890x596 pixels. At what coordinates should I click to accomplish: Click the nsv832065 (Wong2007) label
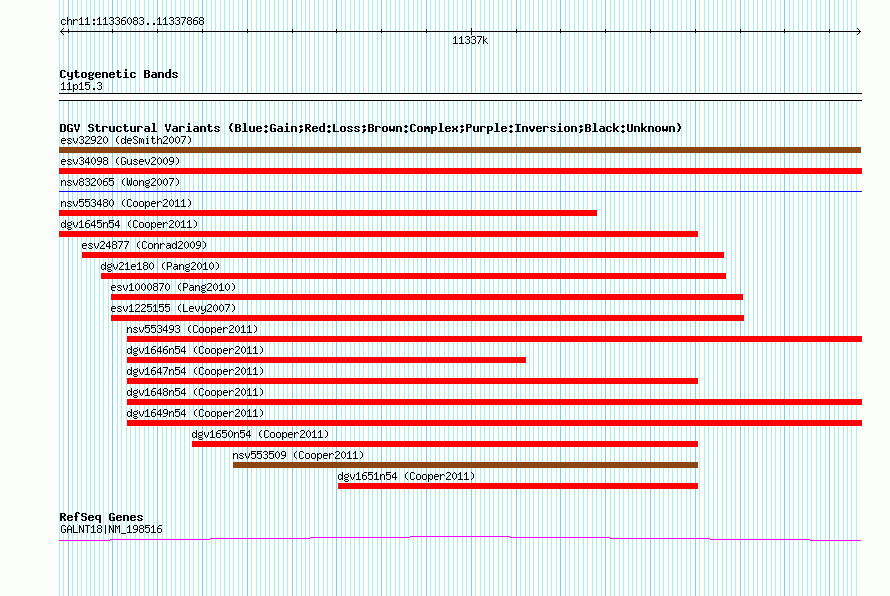point(120,182)
